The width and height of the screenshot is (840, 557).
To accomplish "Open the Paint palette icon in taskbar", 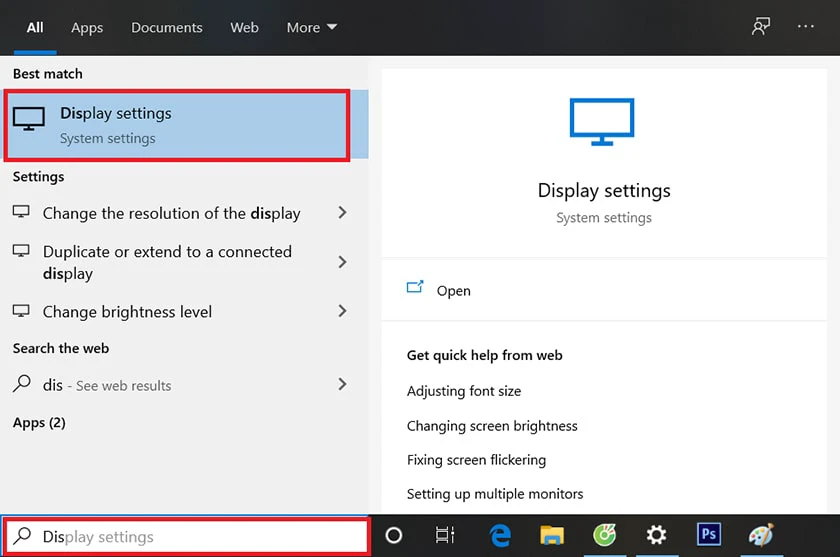I will point(761,535).
